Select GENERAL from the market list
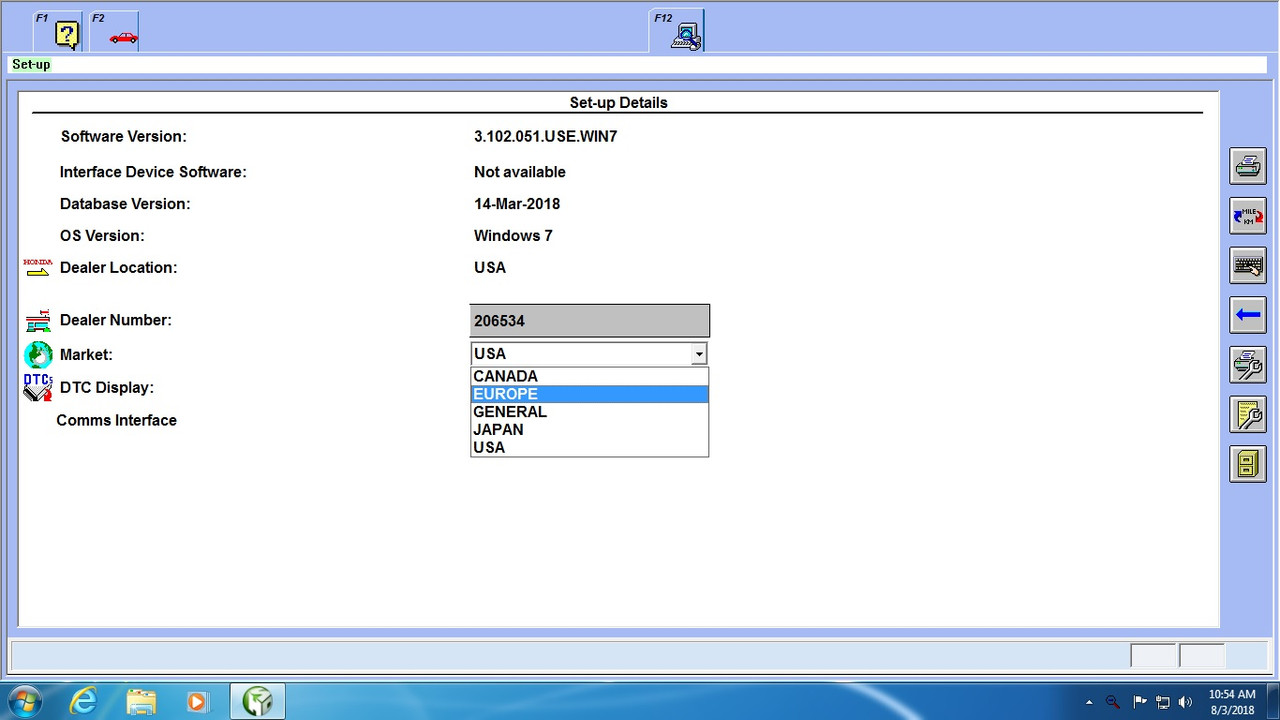The width and height of the screenshot is (1280, 720). 589,412
